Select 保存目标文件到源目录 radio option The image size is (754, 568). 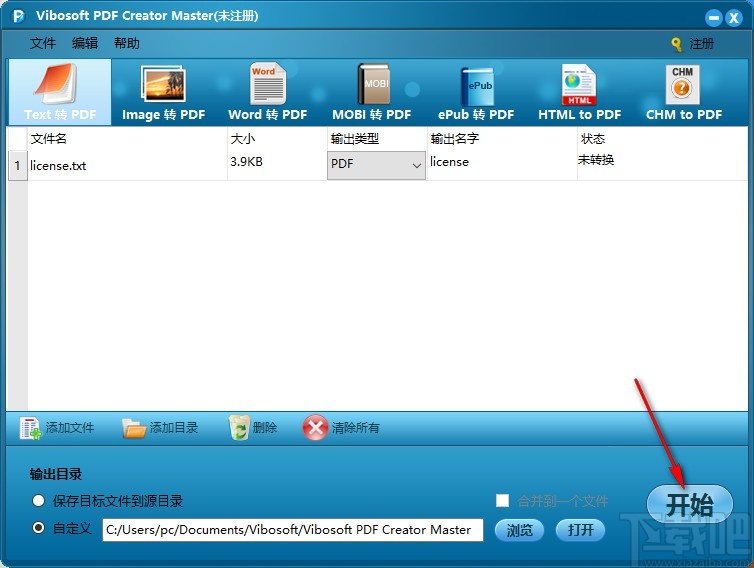(38, 501)
